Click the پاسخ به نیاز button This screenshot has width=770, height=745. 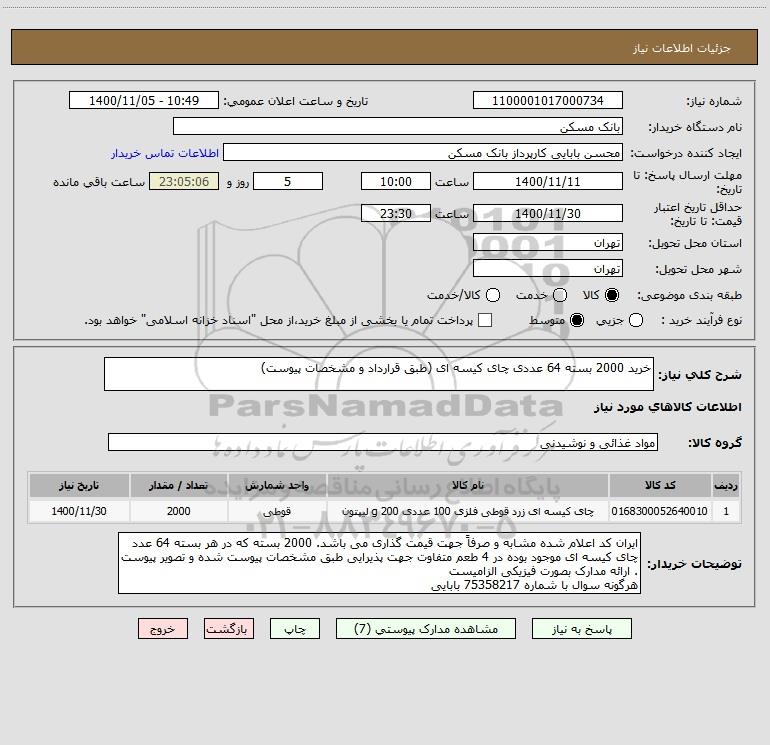[582, 629]
